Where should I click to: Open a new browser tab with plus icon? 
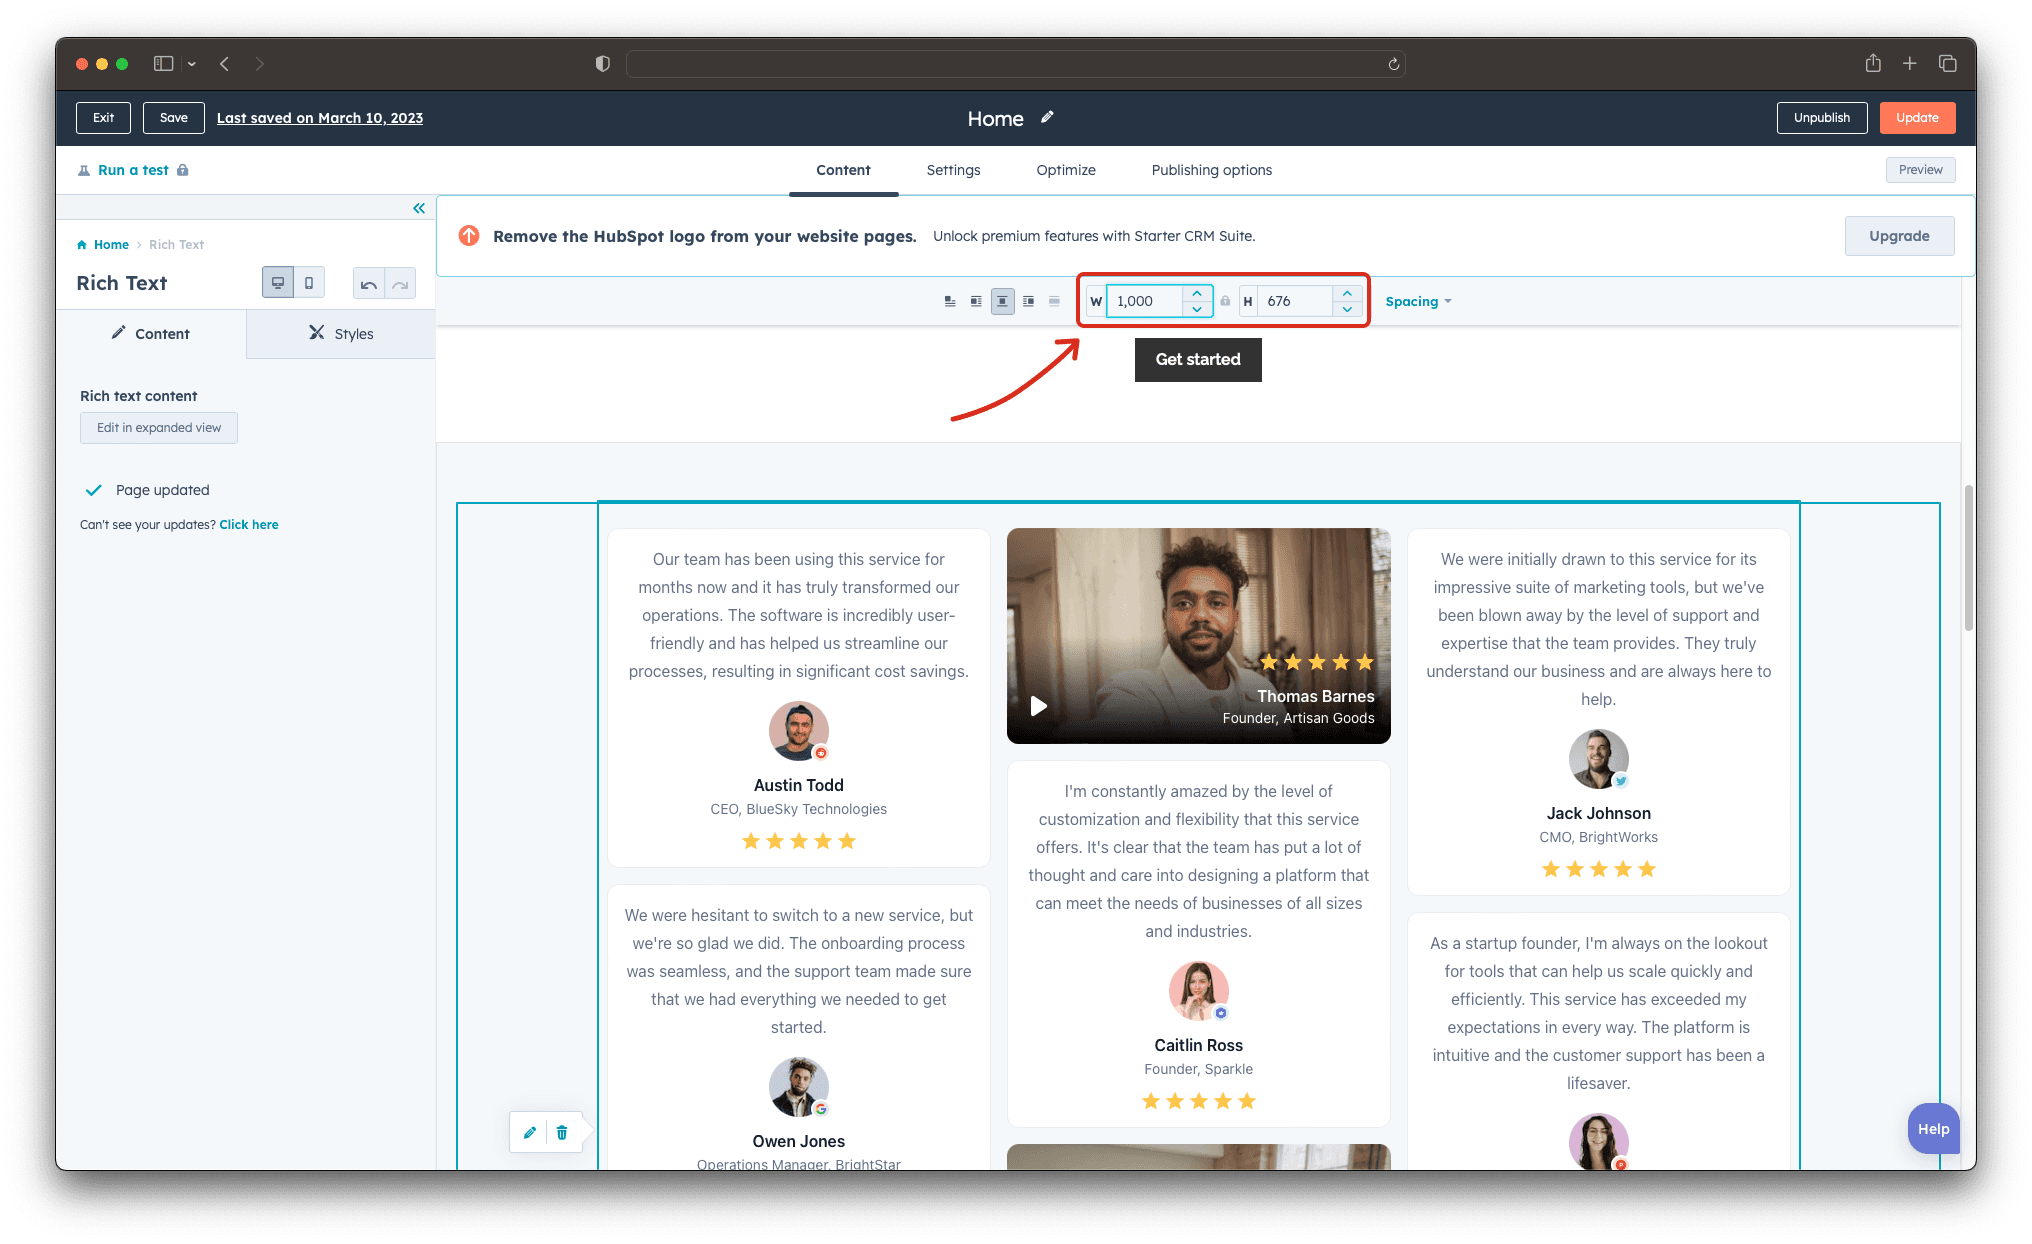click(1909, 63)
